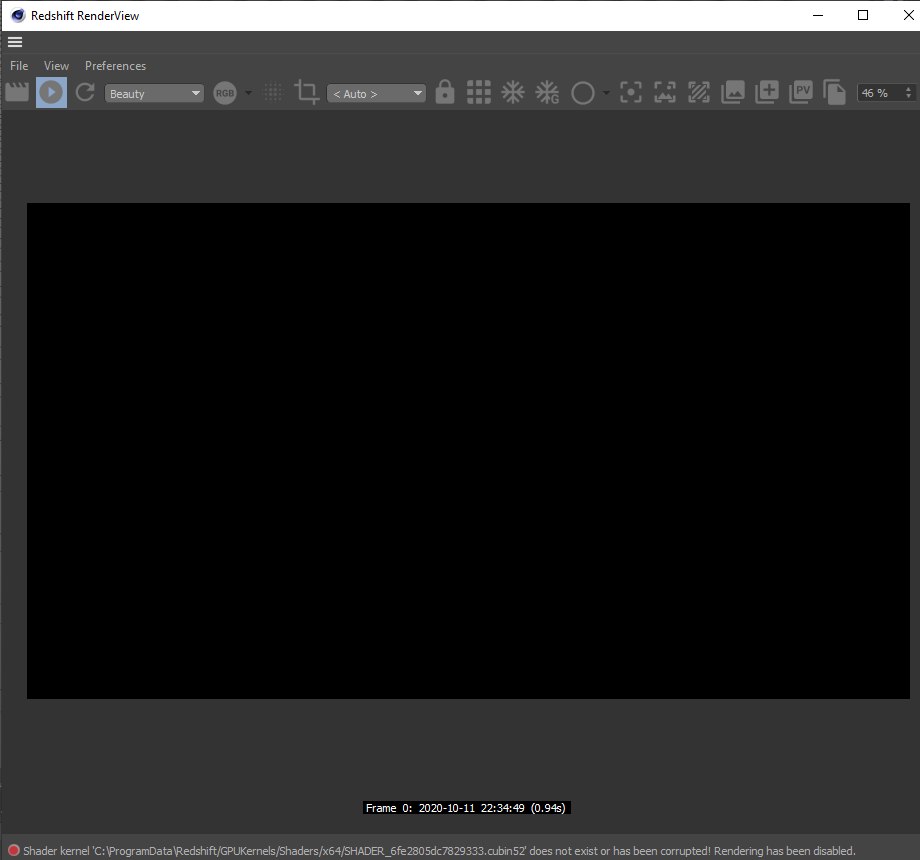Image resolution: width=920 pixels, height=860 pixels.
Task: Toggle the RGB channel button
Action: click(225, 93)
